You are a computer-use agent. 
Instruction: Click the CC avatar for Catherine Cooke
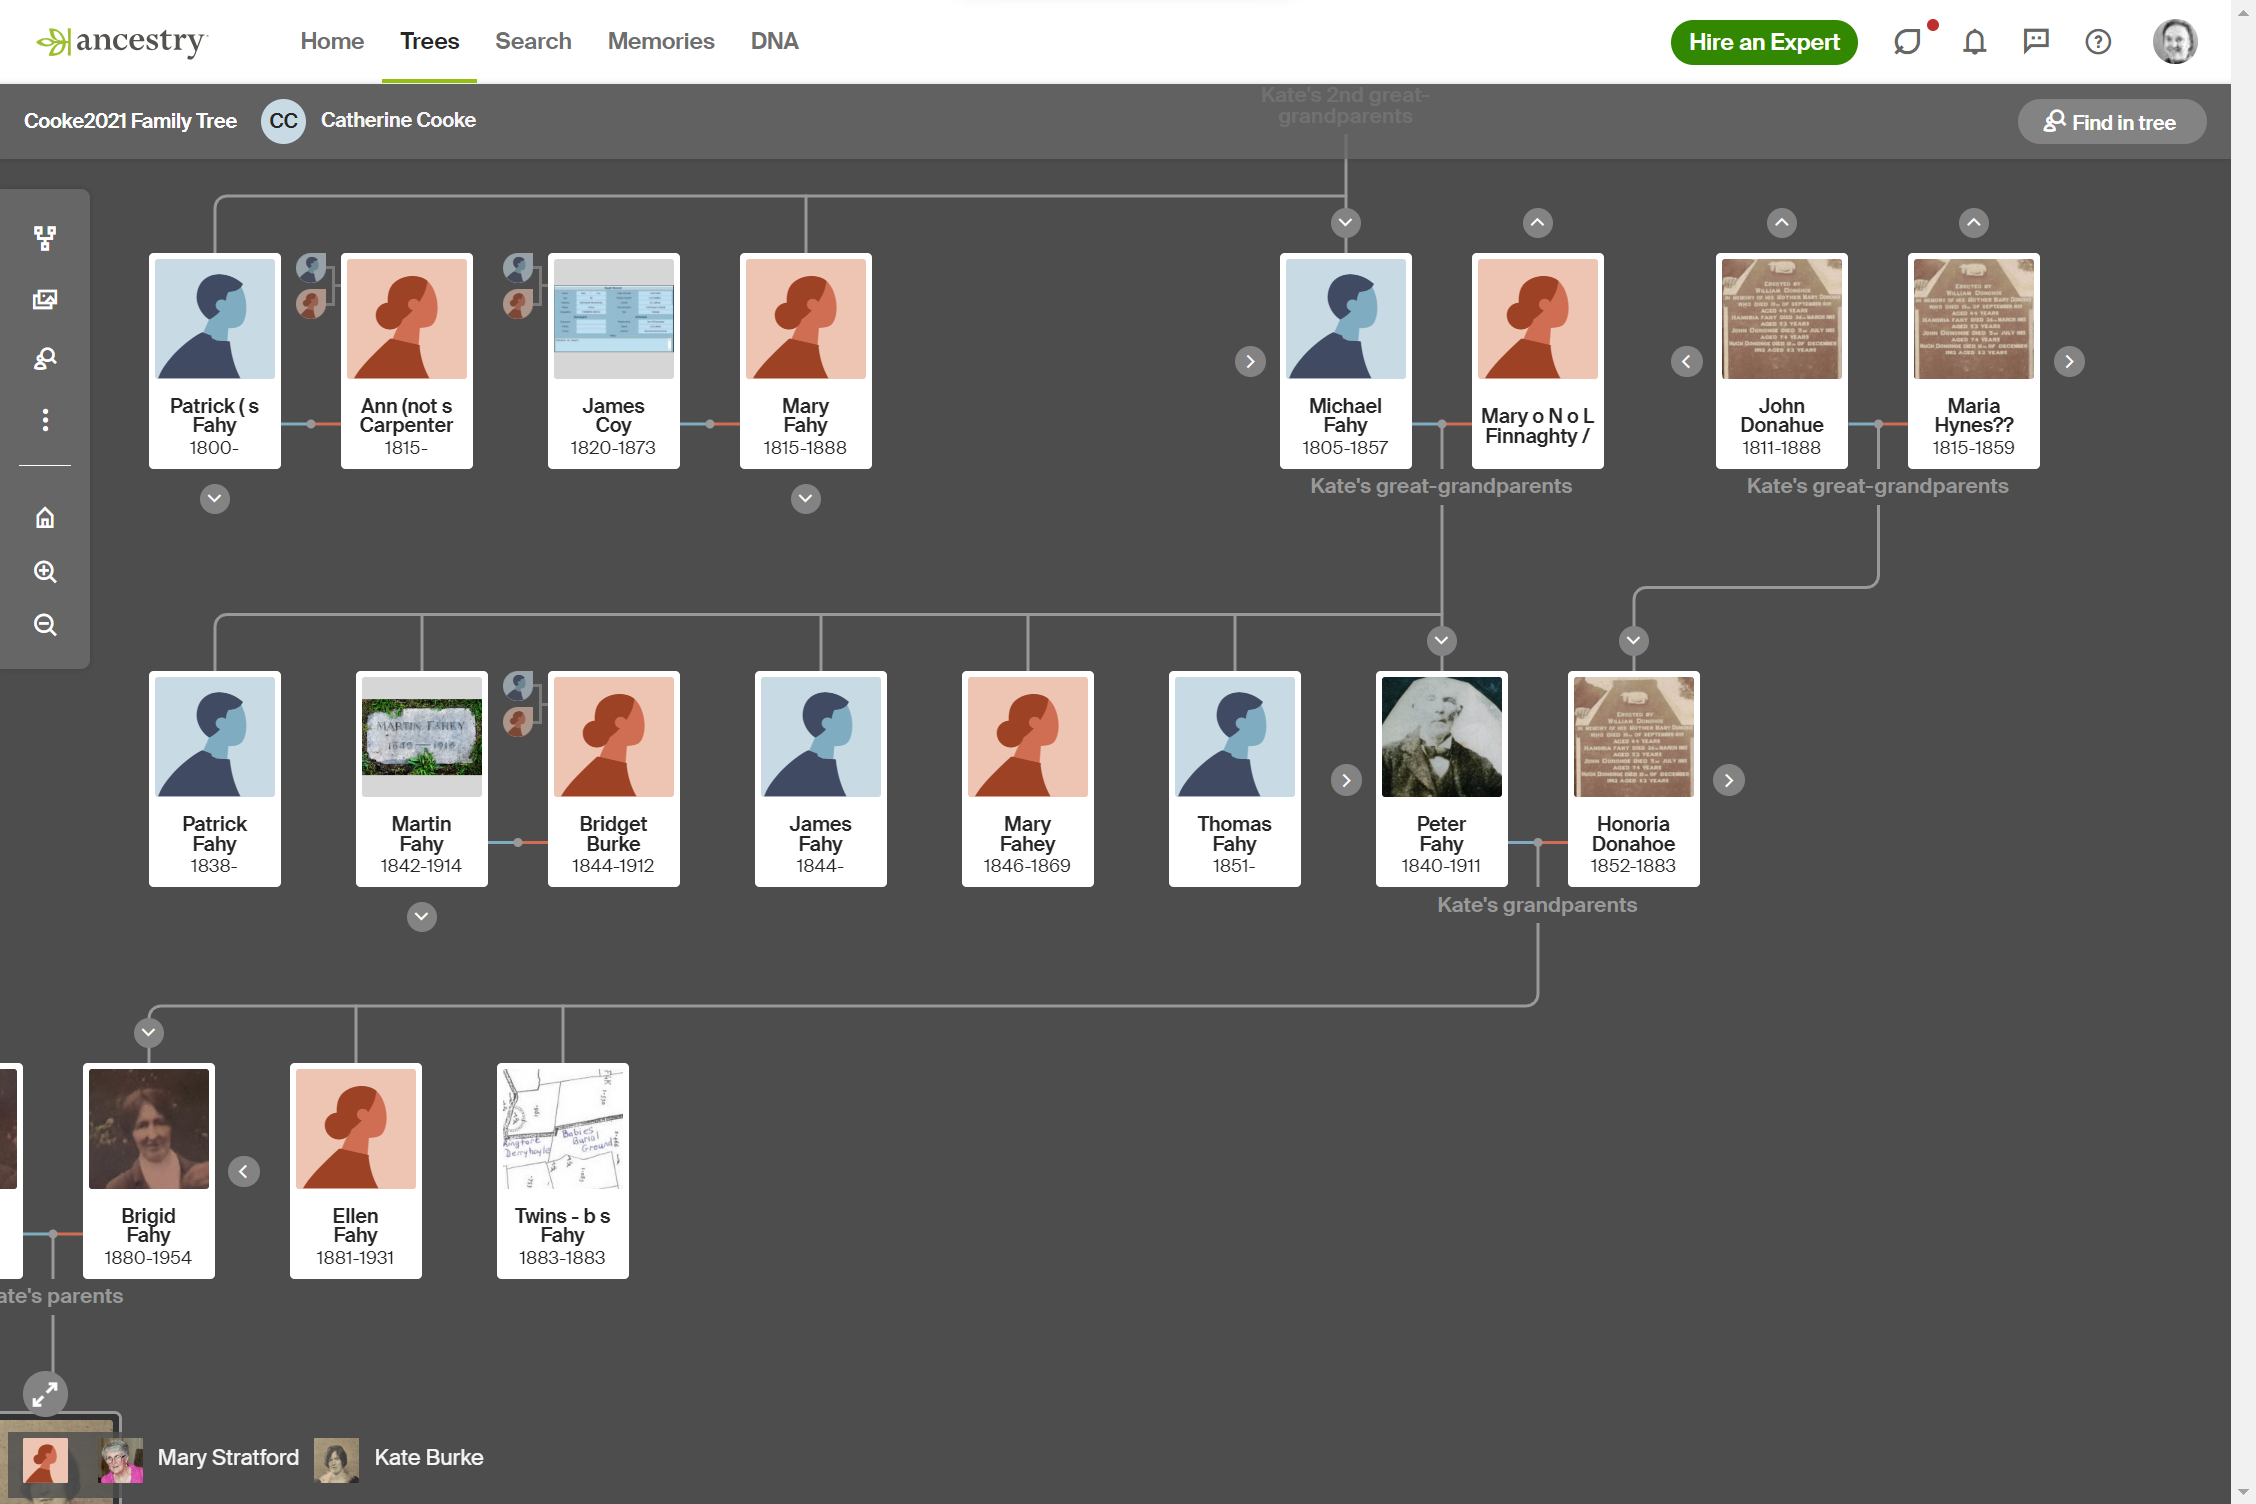coord(283,121)
